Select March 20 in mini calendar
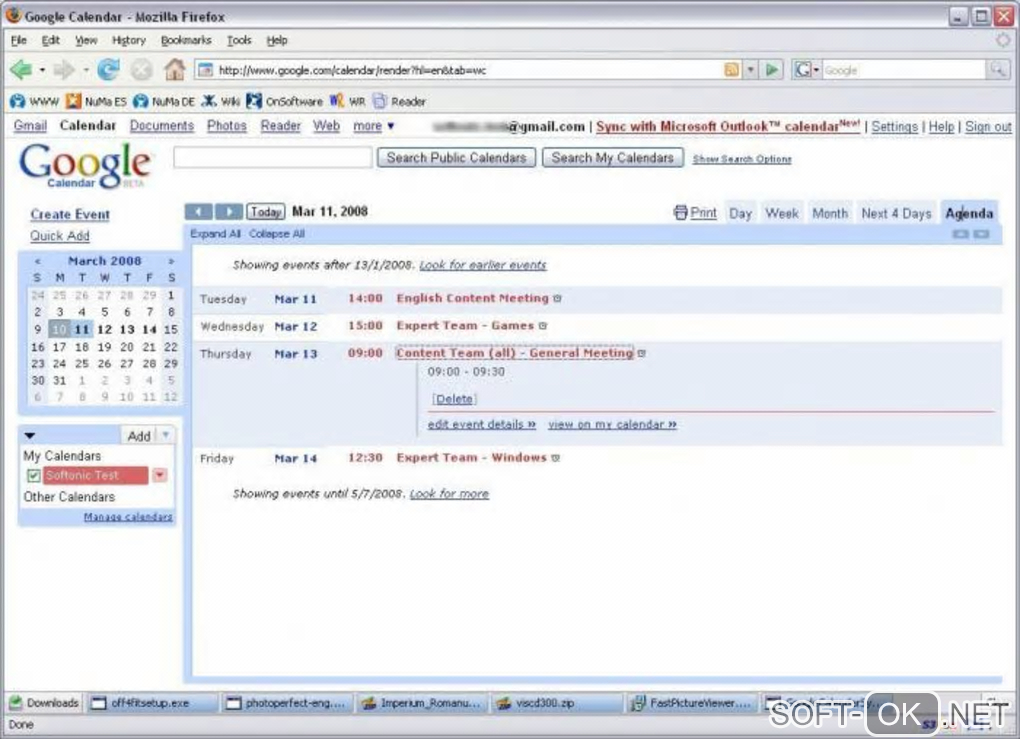The image size is (1020, 739). [x=127, y=347]
